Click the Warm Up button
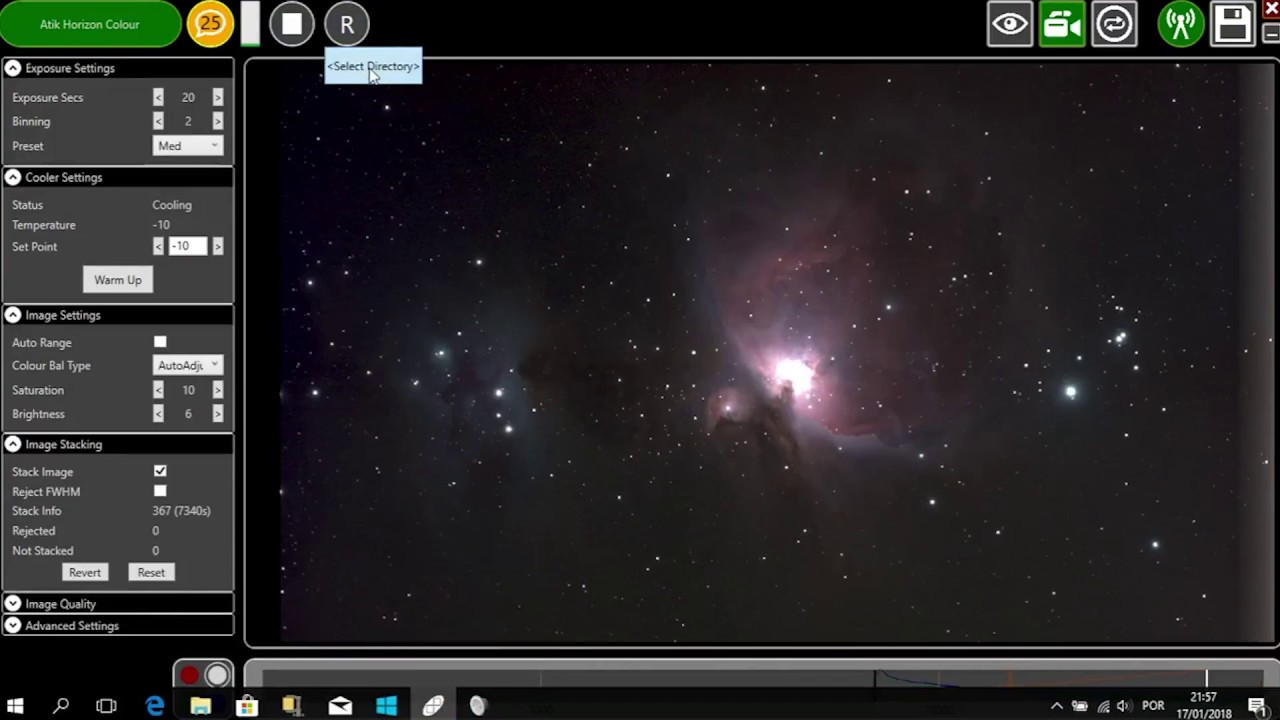 (118, 280)
